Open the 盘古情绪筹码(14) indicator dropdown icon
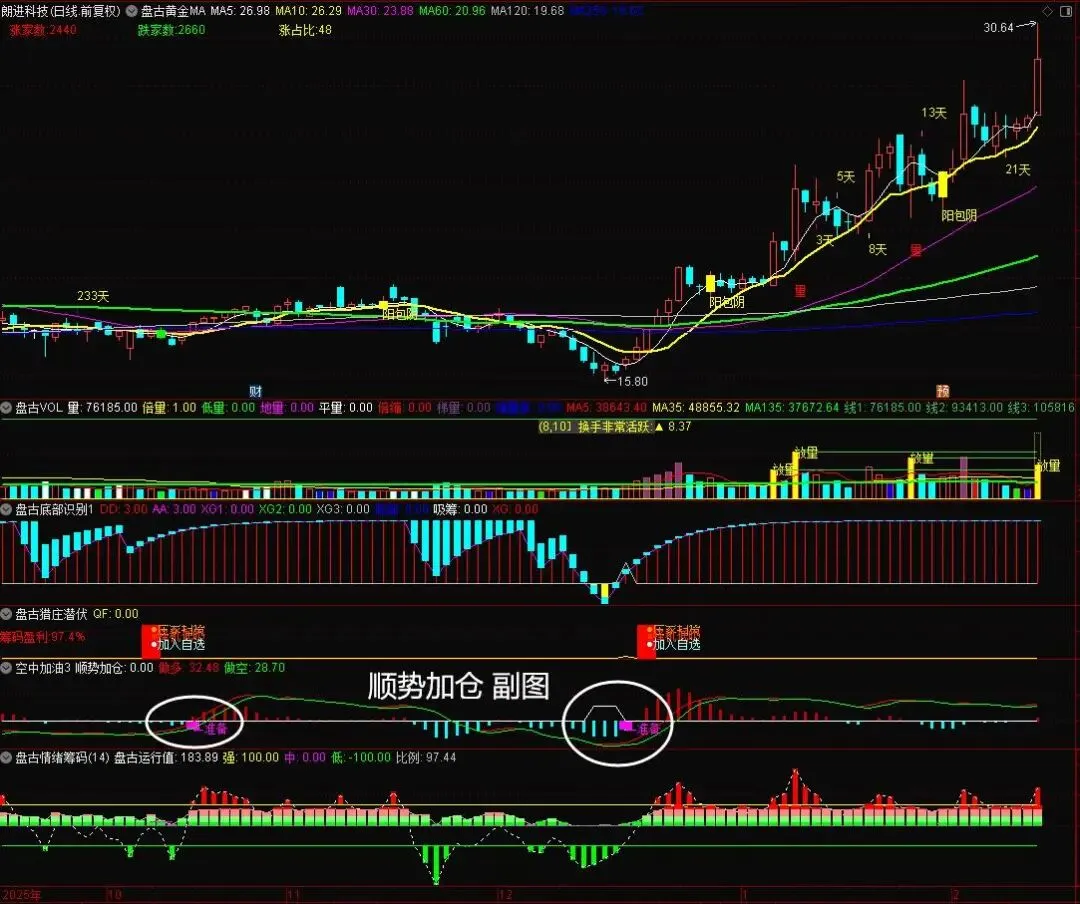1080x904 pixels. (6, 757)
